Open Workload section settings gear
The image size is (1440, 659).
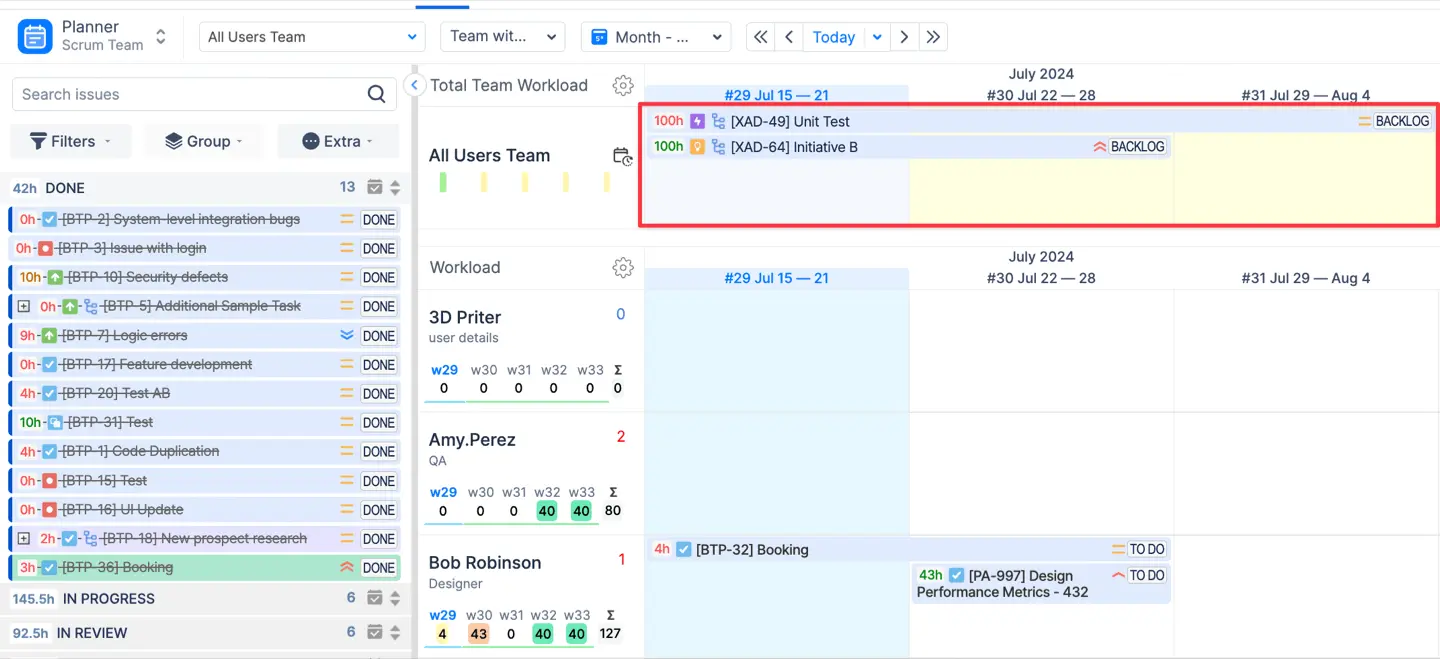623,267
